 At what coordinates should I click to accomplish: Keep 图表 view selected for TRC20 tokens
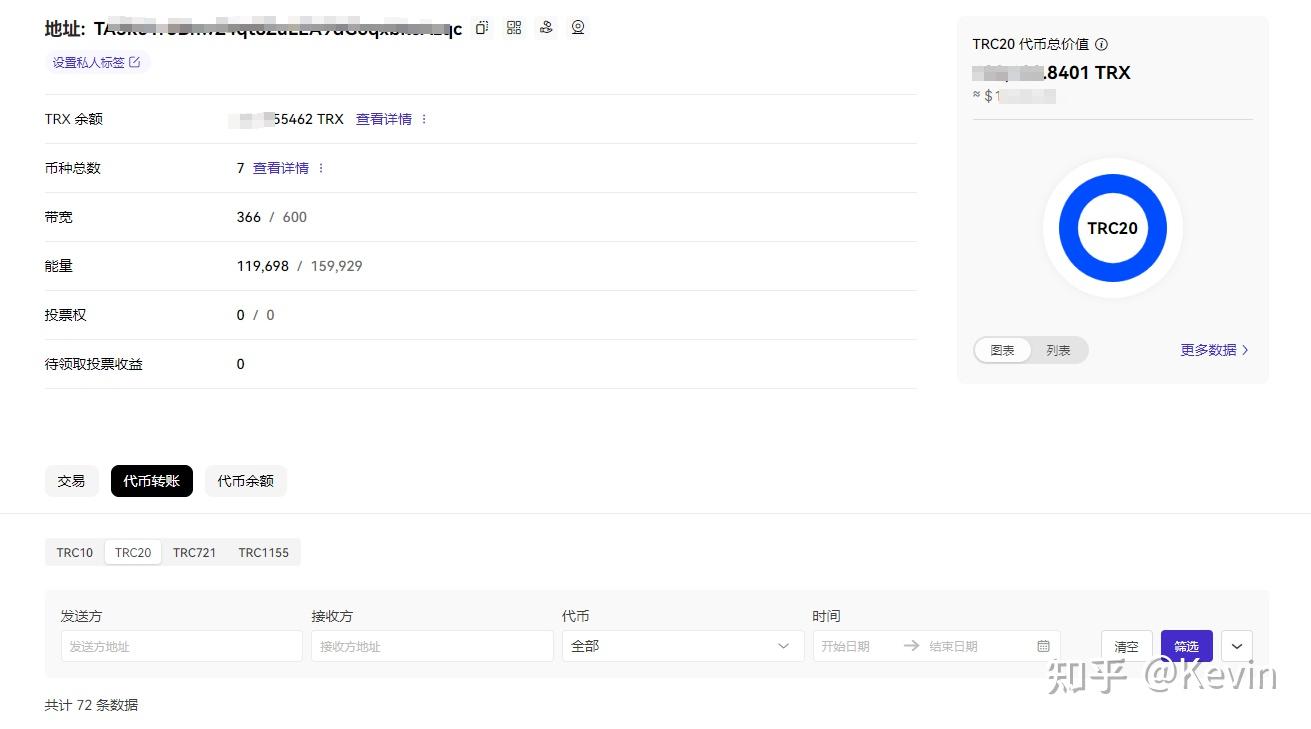[1002, 350]
